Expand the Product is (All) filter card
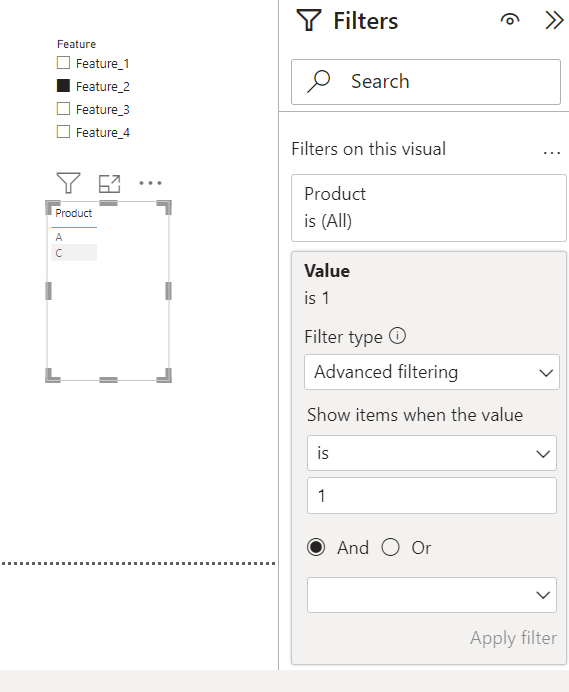Screen dimensions: 569x692 429,208
